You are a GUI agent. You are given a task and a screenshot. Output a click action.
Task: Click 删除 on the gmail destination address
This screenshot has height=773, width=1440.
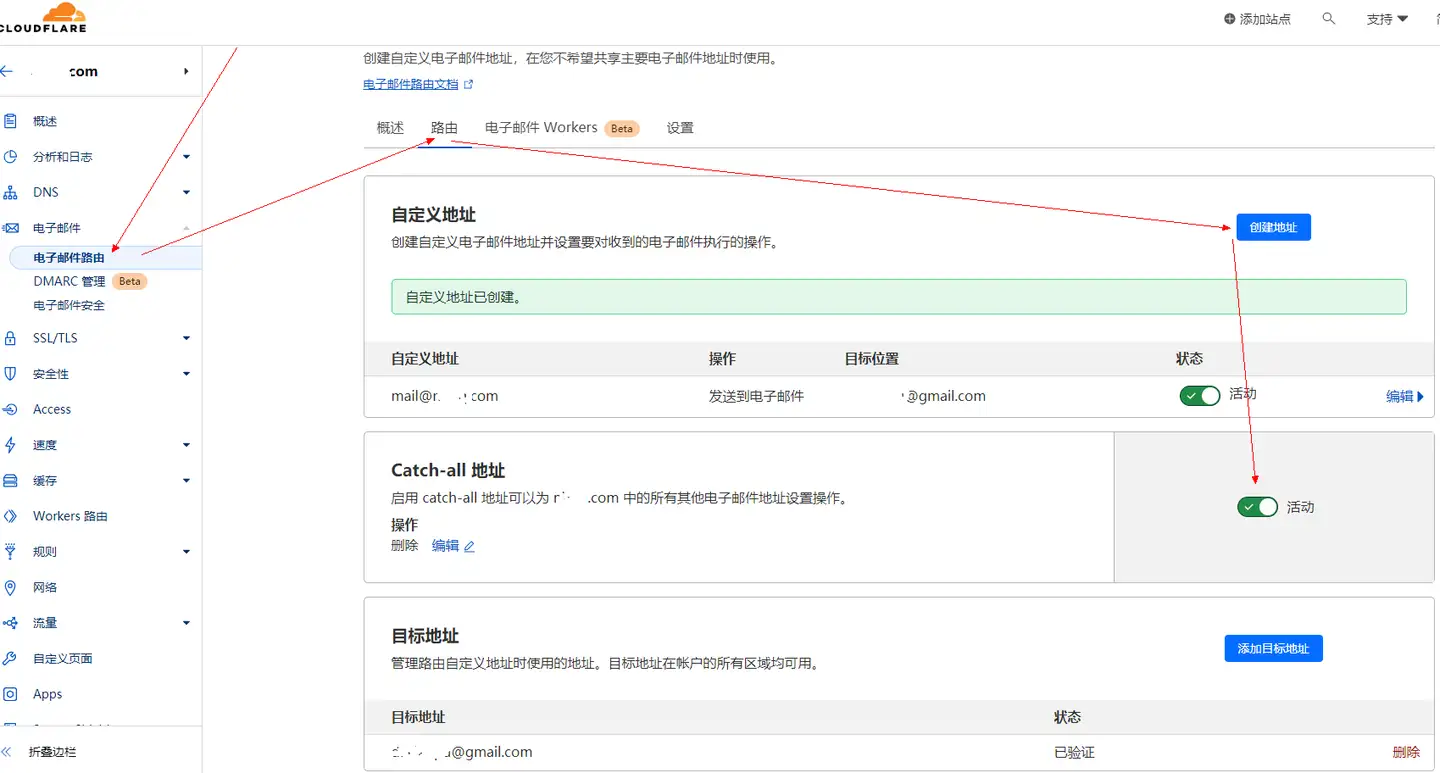point(1406,751)
